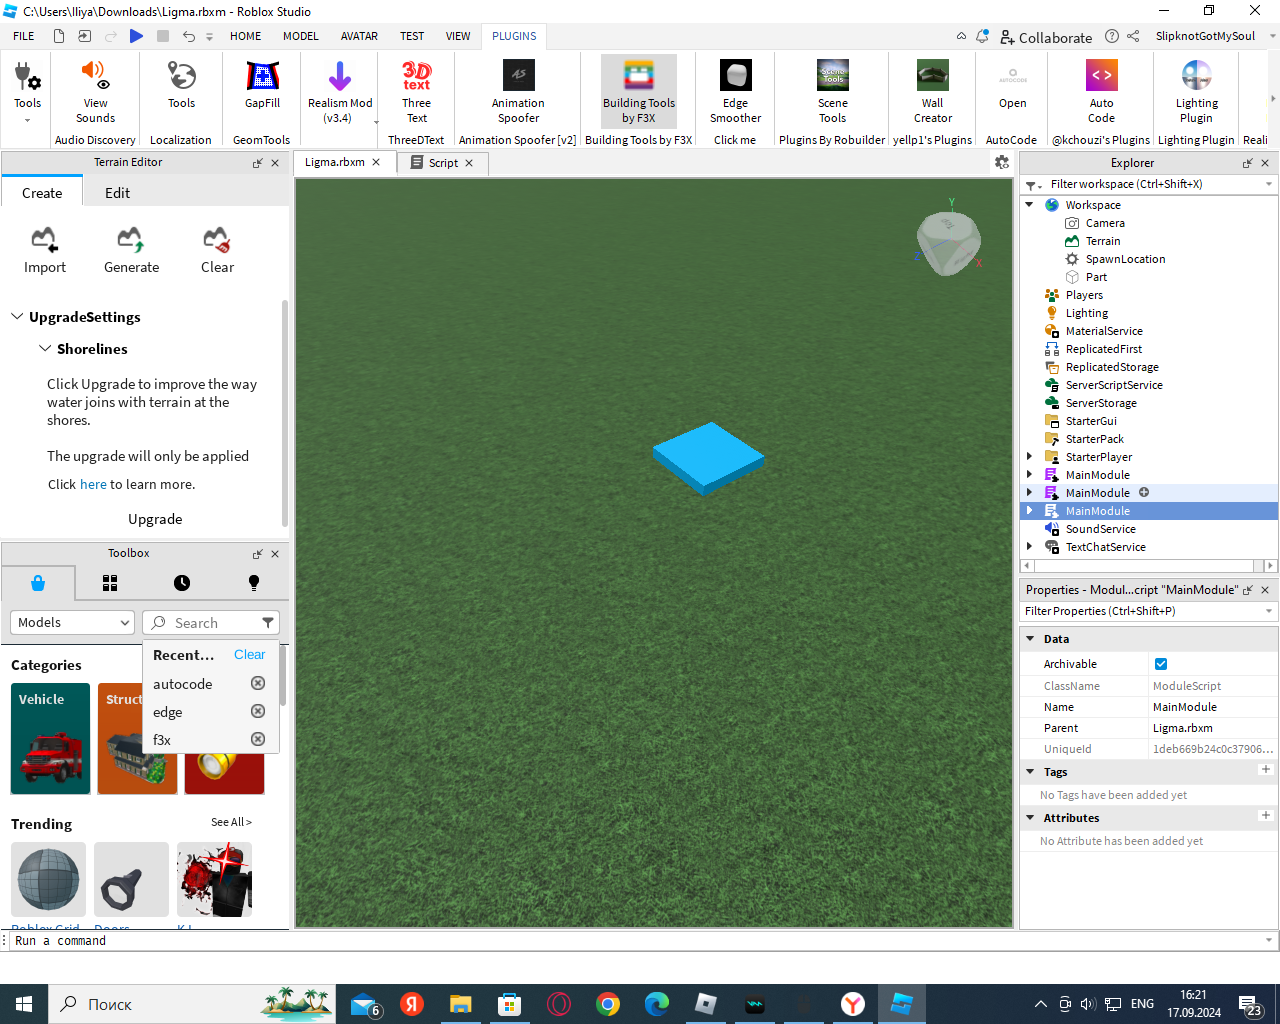This screenshot has height=1024, width=1280.
Task: Remove edge from recent searches
Action: (x=258, y=711)
